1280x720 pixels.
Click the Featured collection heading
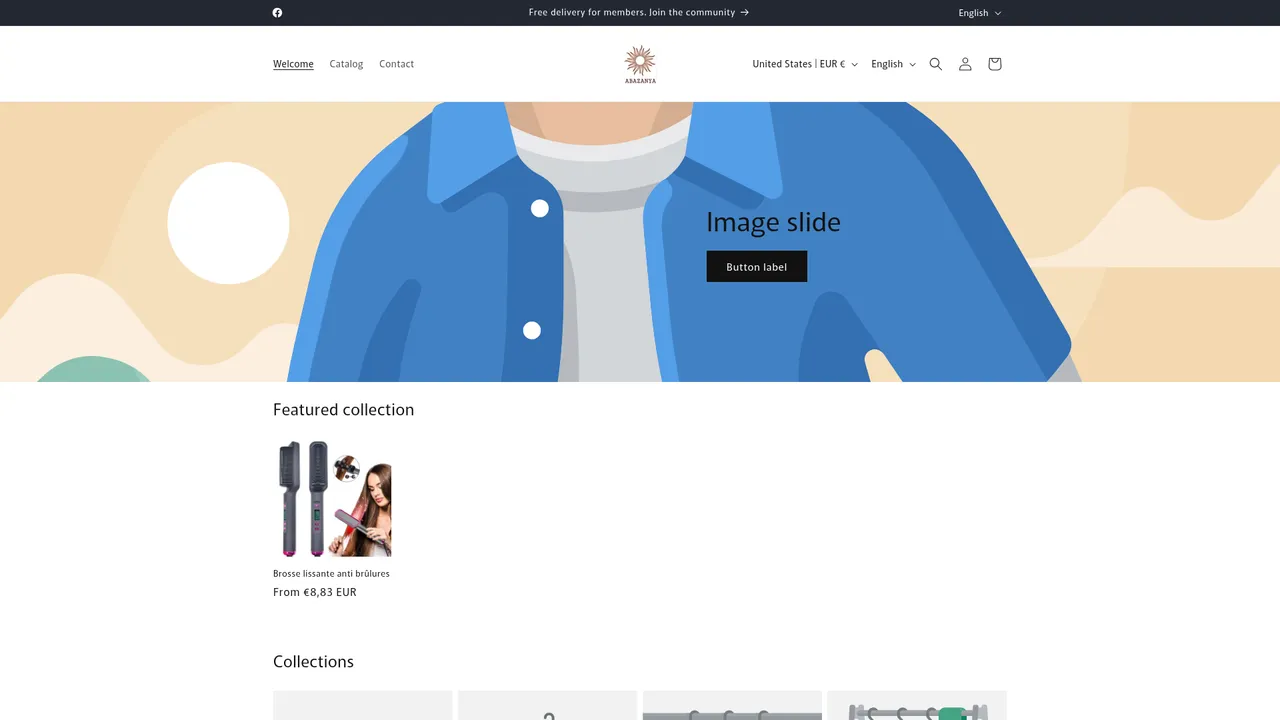(343, 410)
